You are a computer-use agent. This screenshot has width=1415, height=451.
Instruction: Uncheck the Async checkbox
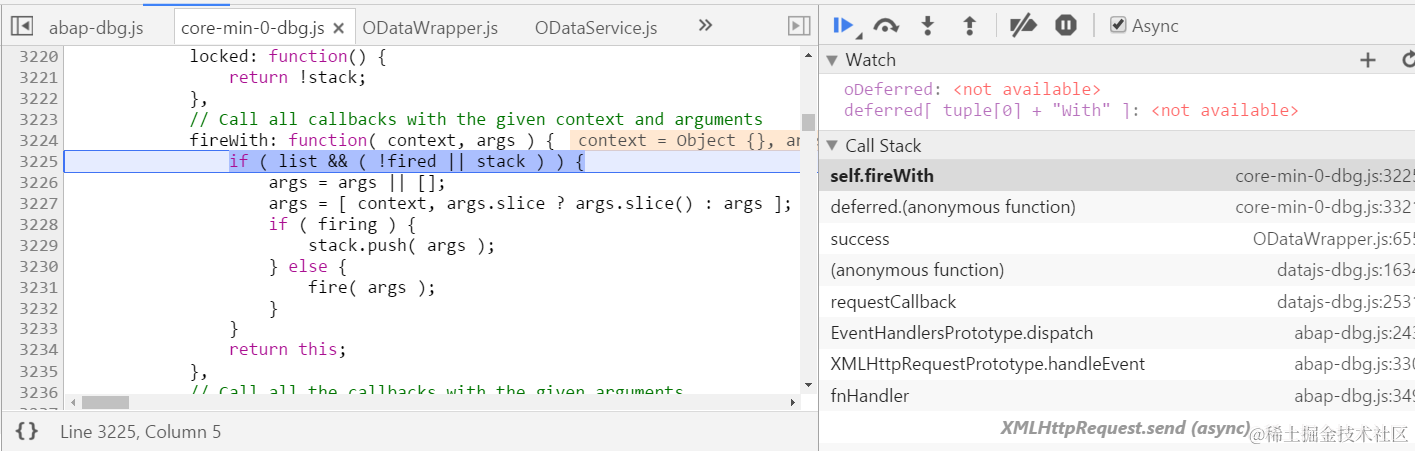[x=1119, y=25]
